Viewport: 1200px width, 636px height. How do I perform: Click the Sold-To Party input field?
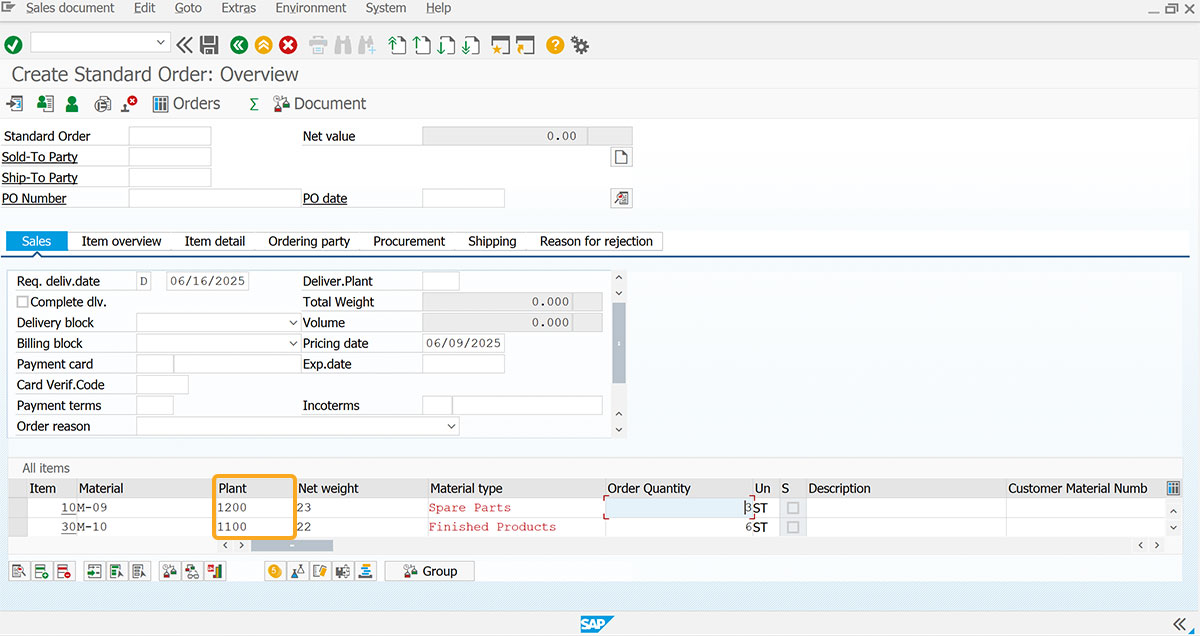point(170,157)
